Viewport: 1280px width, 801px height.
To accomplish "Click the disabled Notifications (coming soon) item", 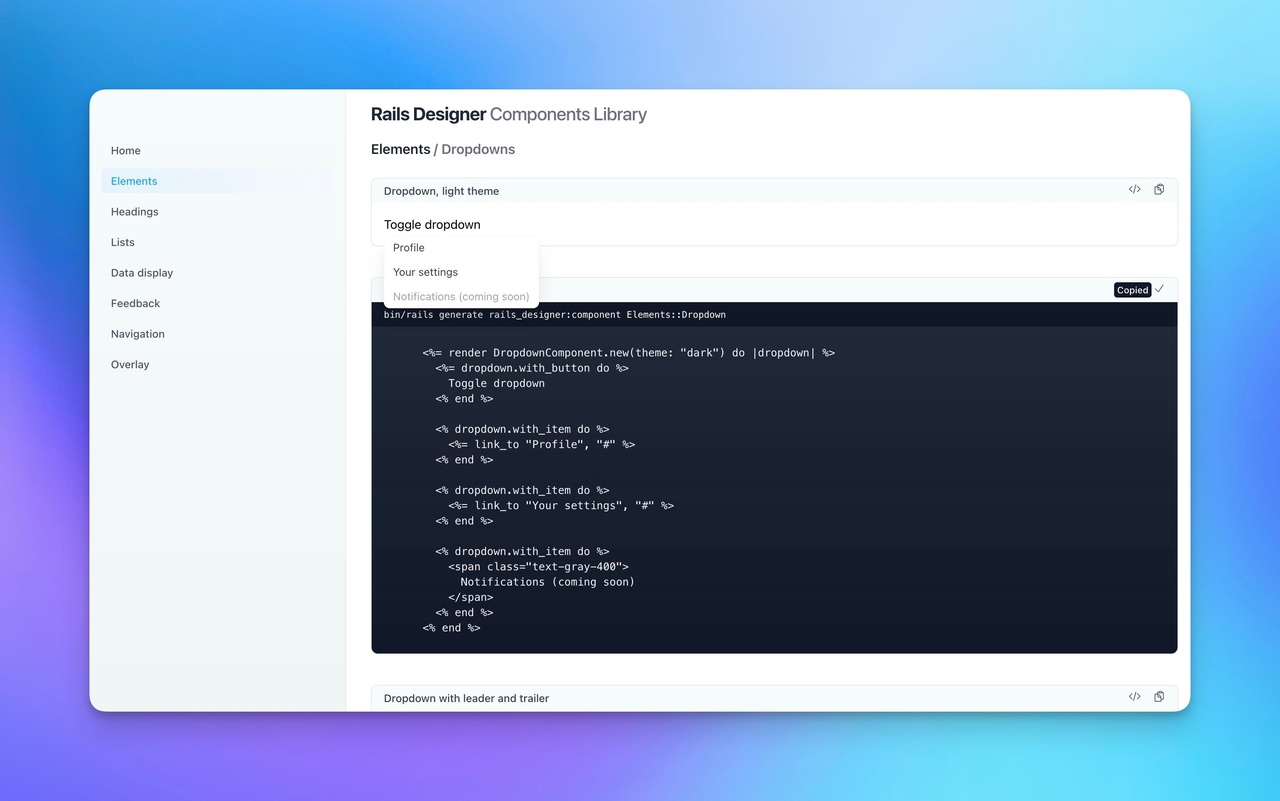I will pyautogui.click(x=461, y=296).
